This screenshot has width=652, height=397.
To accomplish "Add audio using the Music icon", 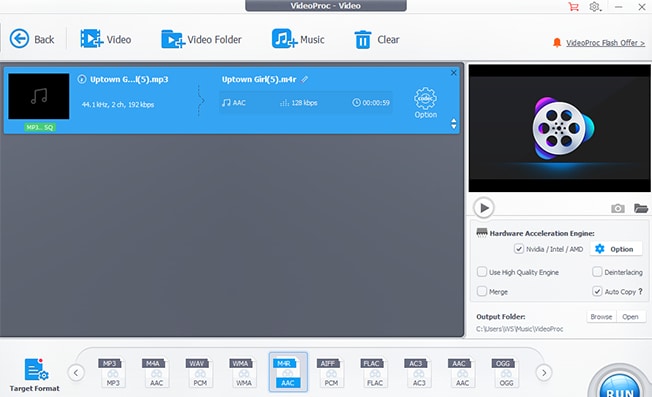I will 284,39.
